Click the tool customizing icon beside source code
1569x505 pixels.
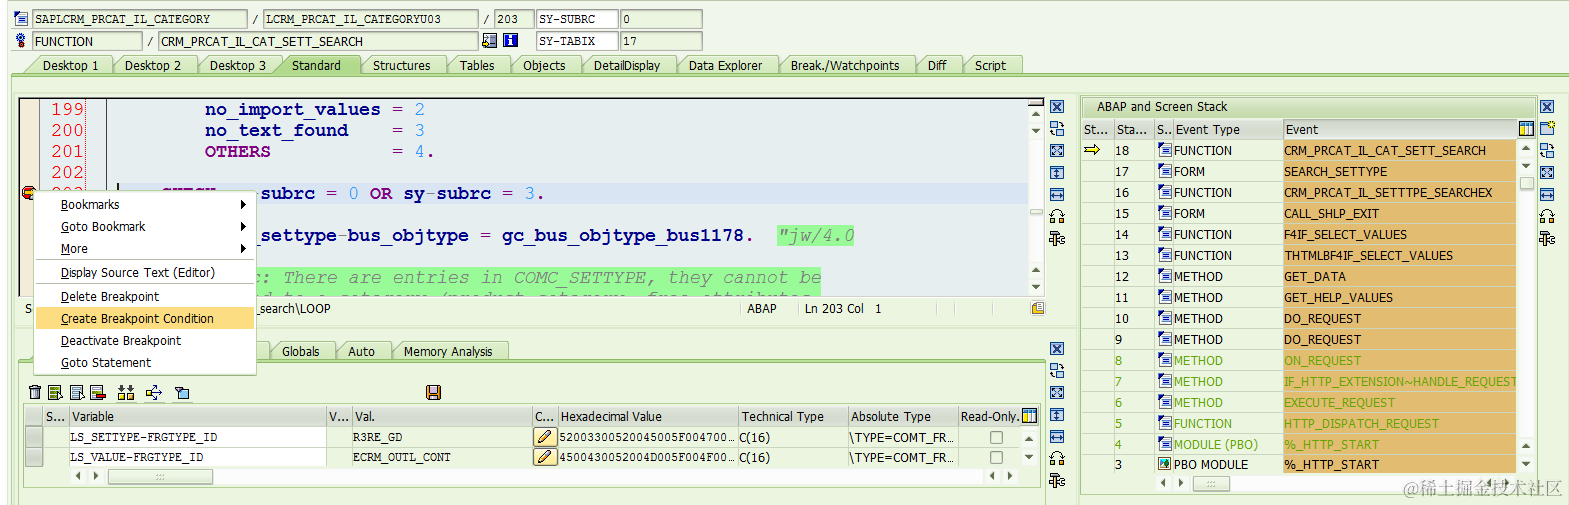[x=1057, y=238]
